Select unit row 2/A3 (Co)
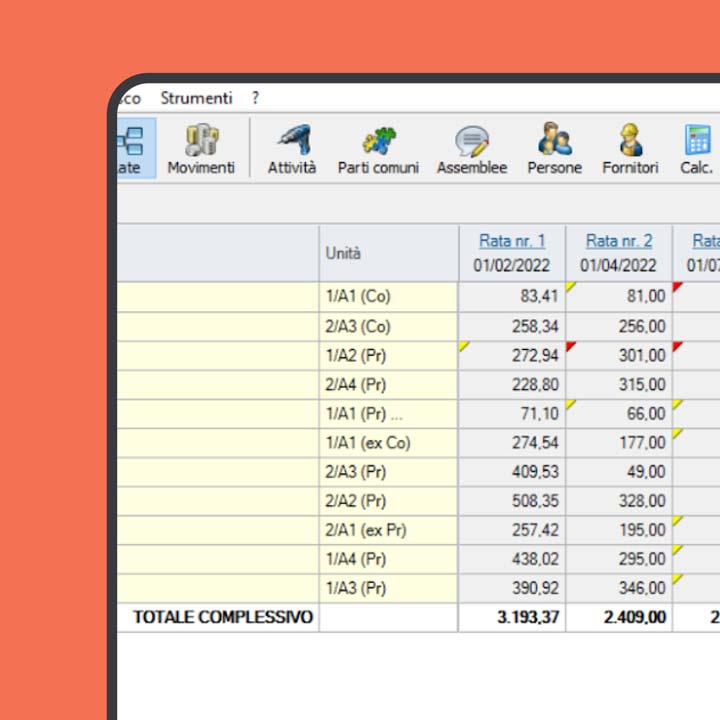This screenshot has width=720, height=720. coord(388,326)
